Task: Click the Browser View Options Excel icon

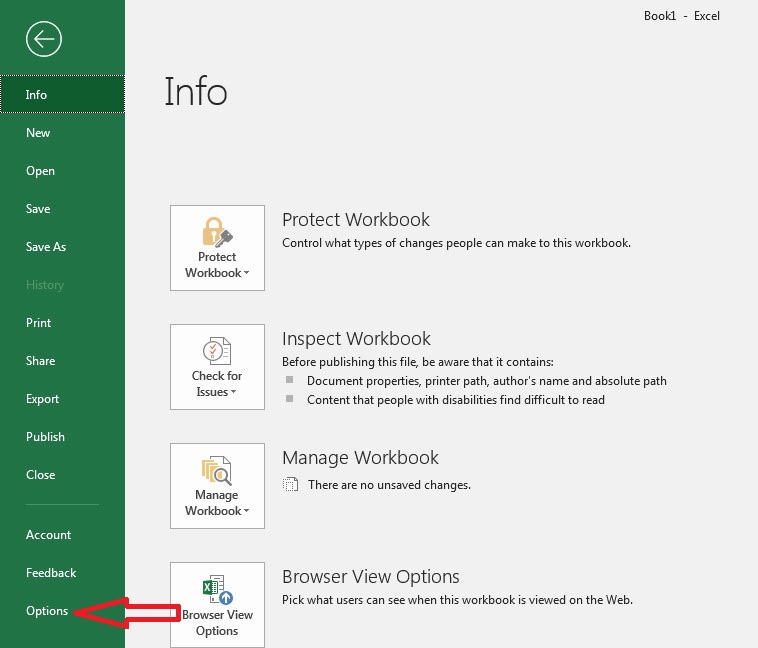Action: click(217, 589)
